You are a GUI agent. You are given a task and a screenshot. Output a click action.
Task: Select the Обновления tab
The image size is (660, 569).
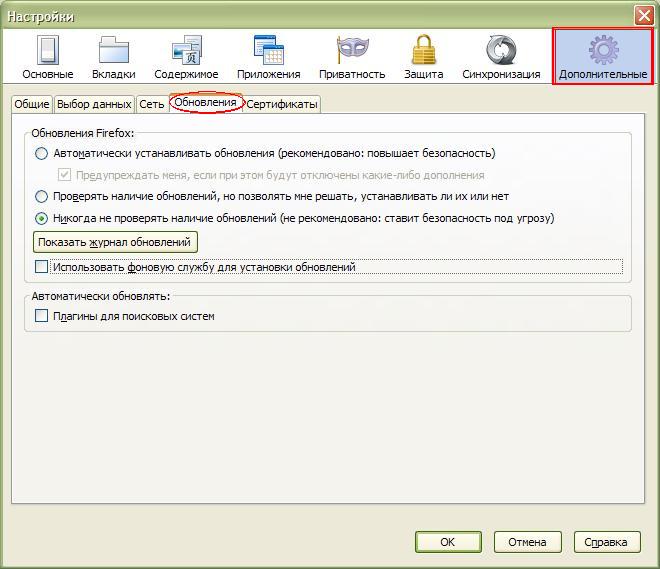(x=205, y=103)
